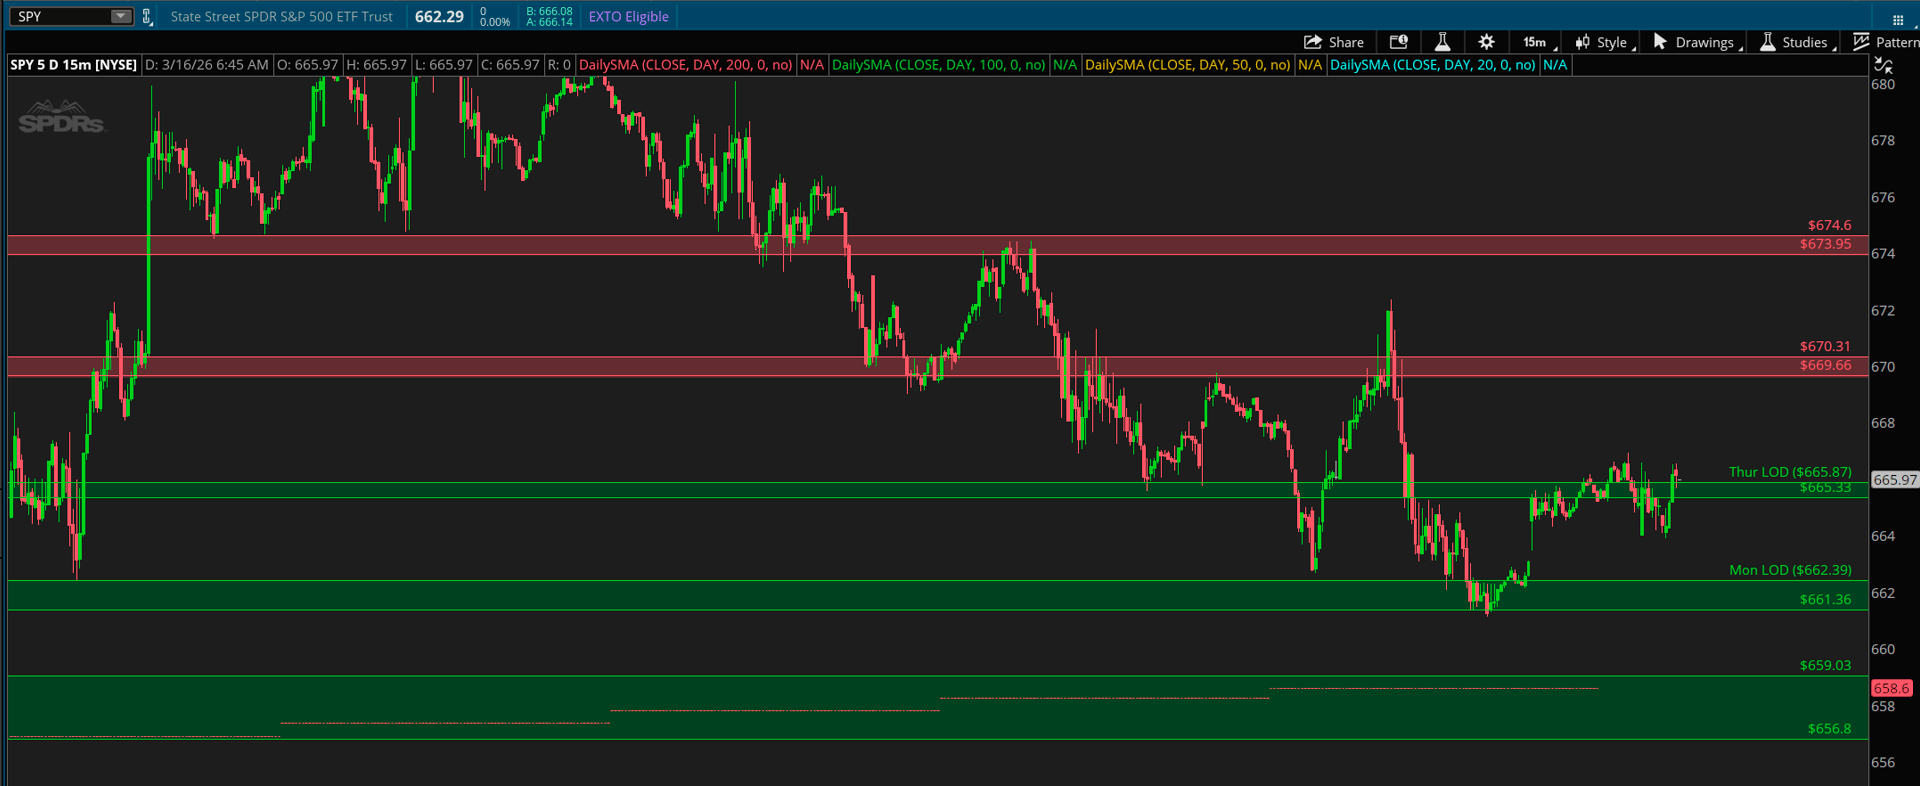Click the 0.00% change value
Screen dimensions: 1920x786
tap(495, 22)
